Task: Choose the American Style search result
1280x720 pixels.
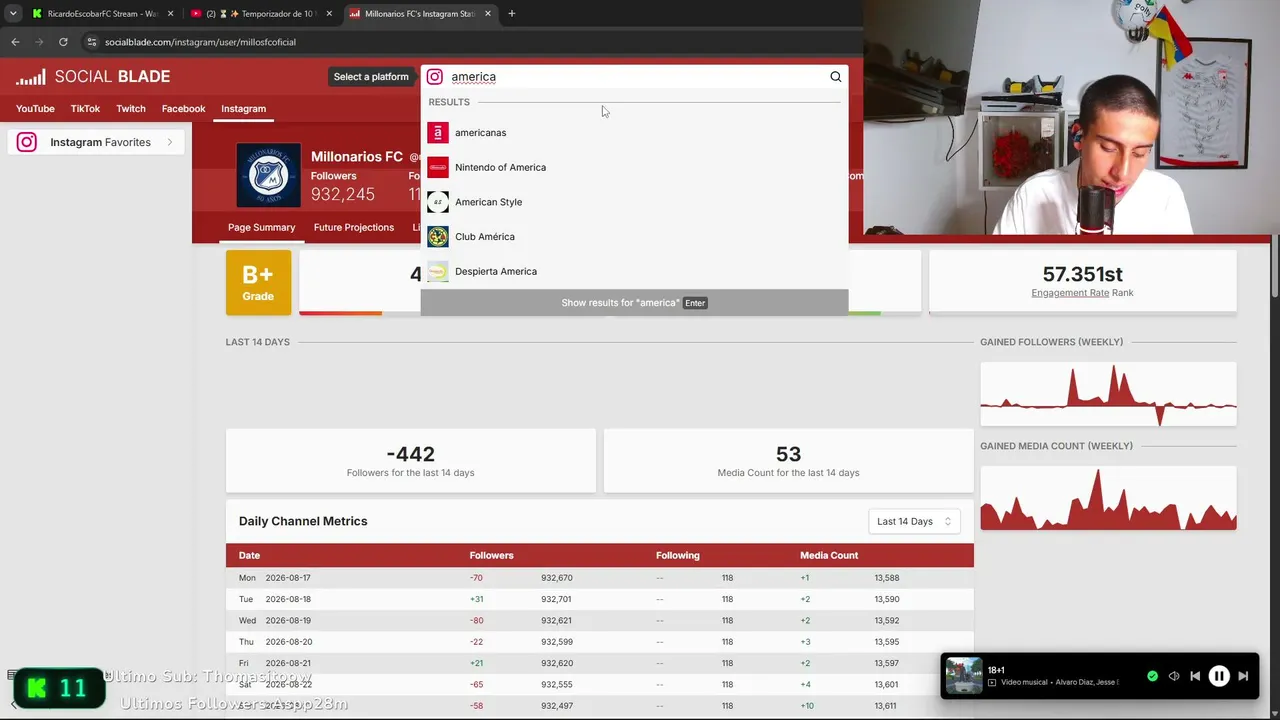Action: [x=634, y=202]
